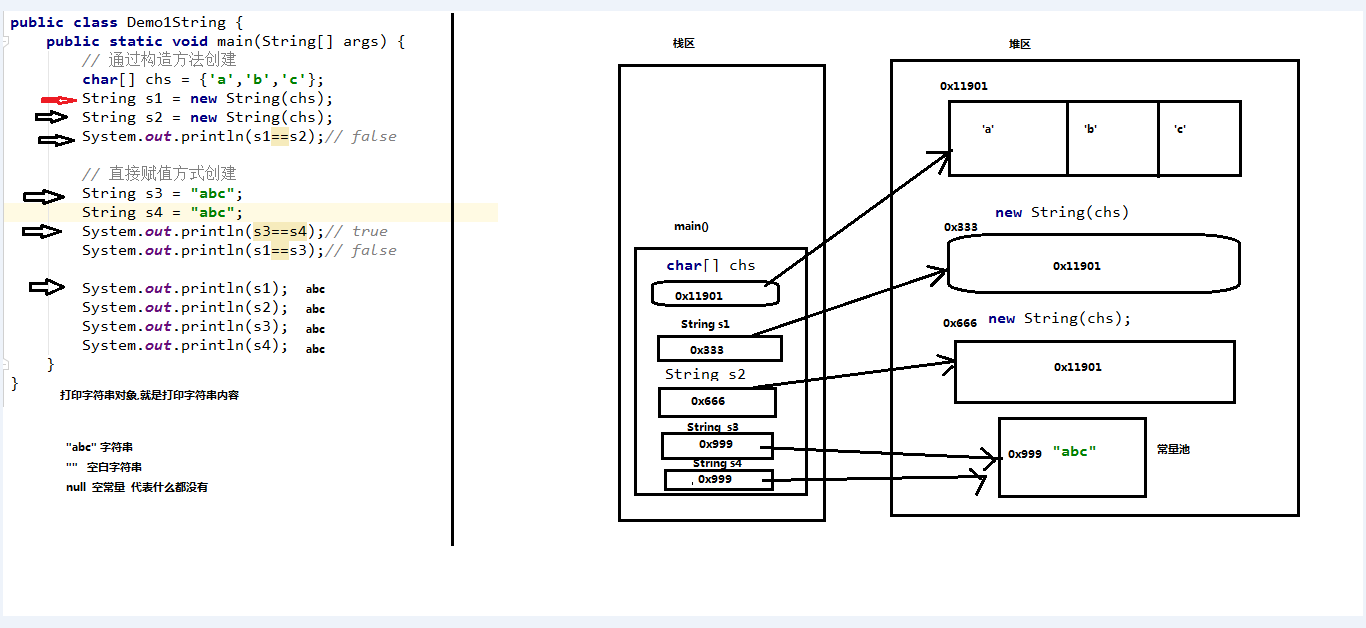
Task: Click the 0x999 box under String s4
Action: 718,480
